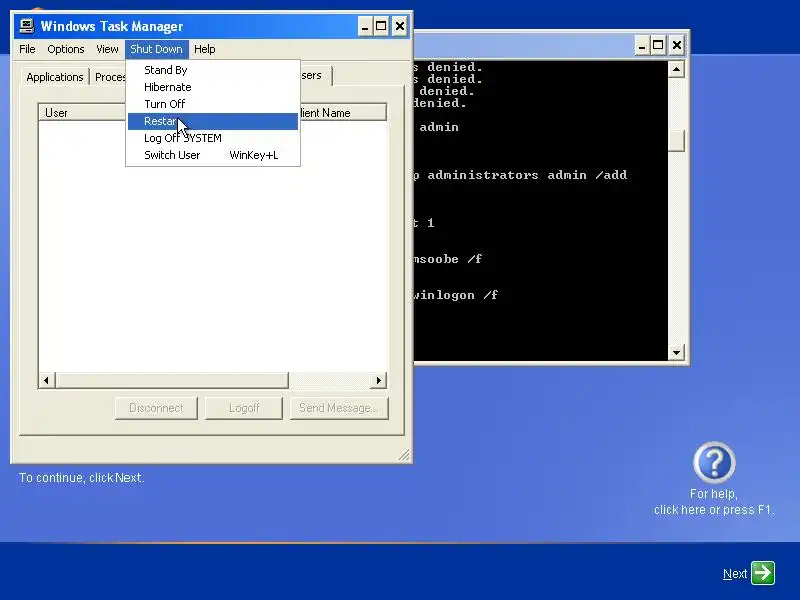Choose Stand By from Shut Down menu
The image size is (800, 600).
click(x=213, y=70)
